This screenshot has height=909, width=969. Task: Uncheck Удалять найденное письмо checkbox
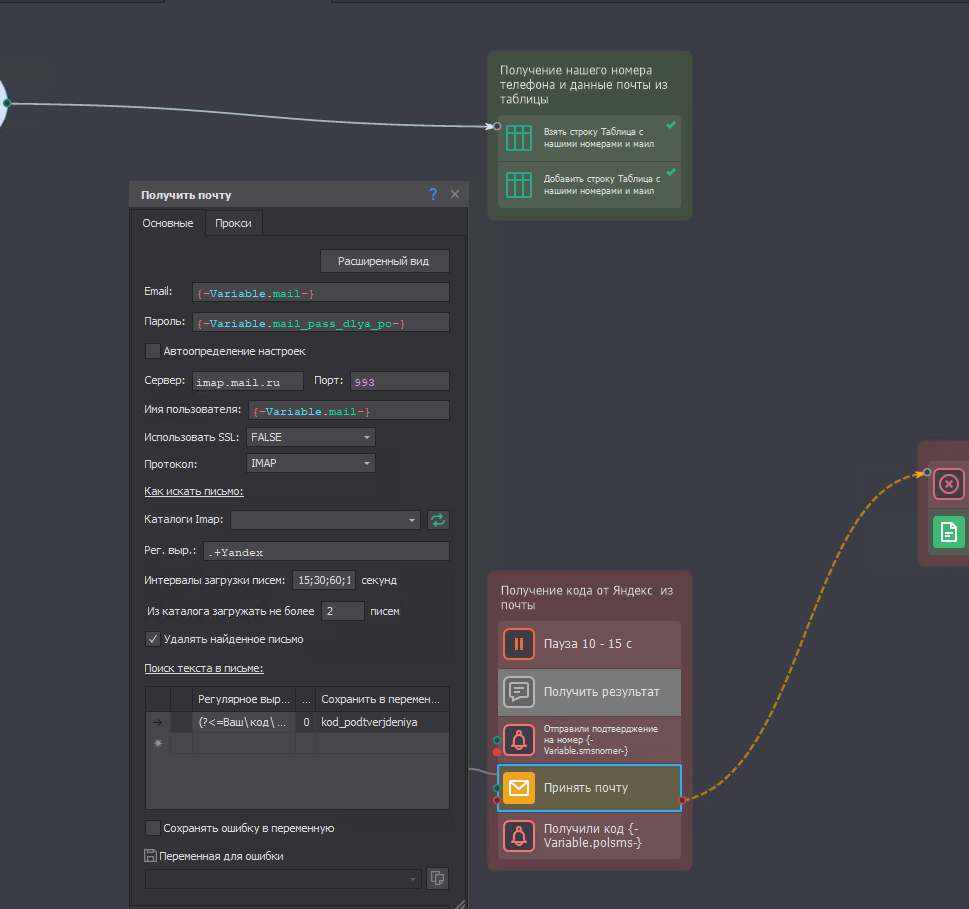pyautogui.click(x=153, y=639)
